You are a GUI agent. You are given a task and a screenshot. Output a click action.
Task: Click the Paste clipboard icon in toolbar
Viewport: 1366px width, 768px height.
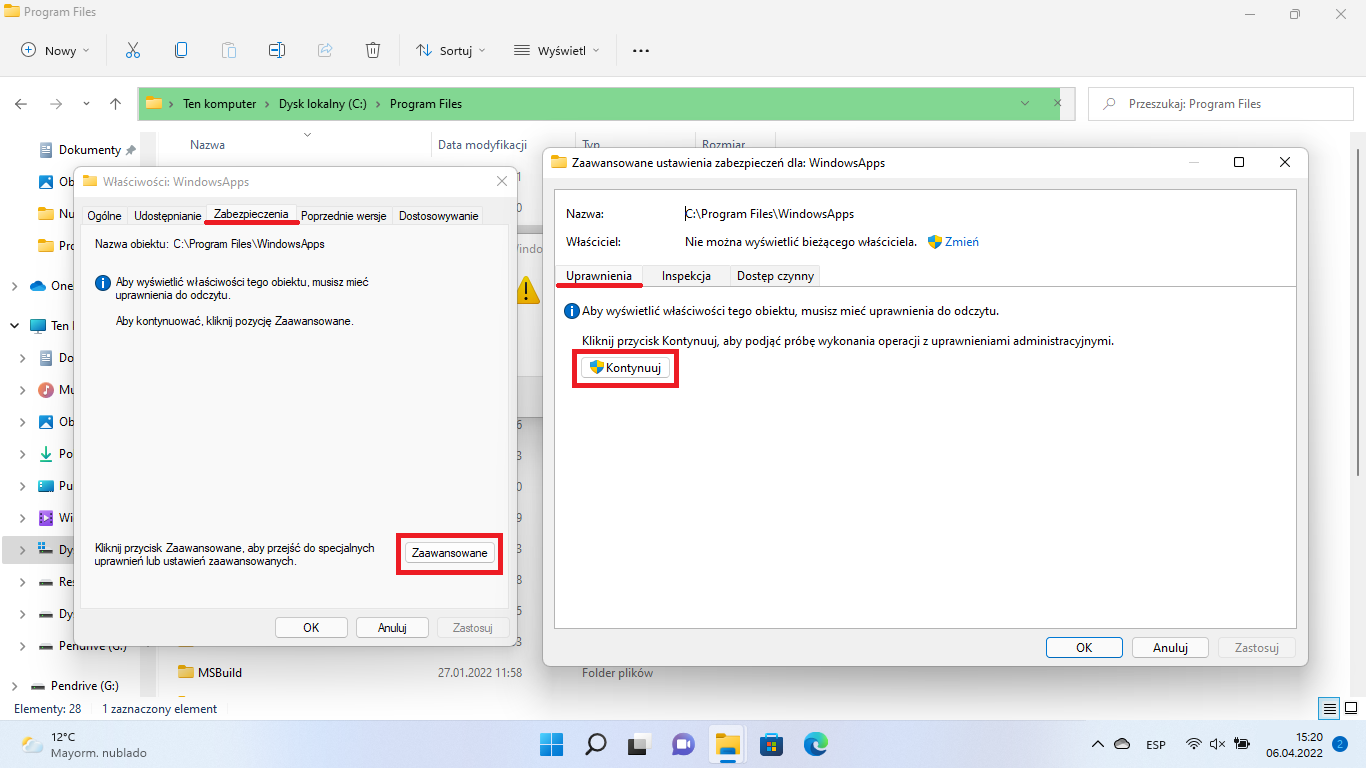229,50
